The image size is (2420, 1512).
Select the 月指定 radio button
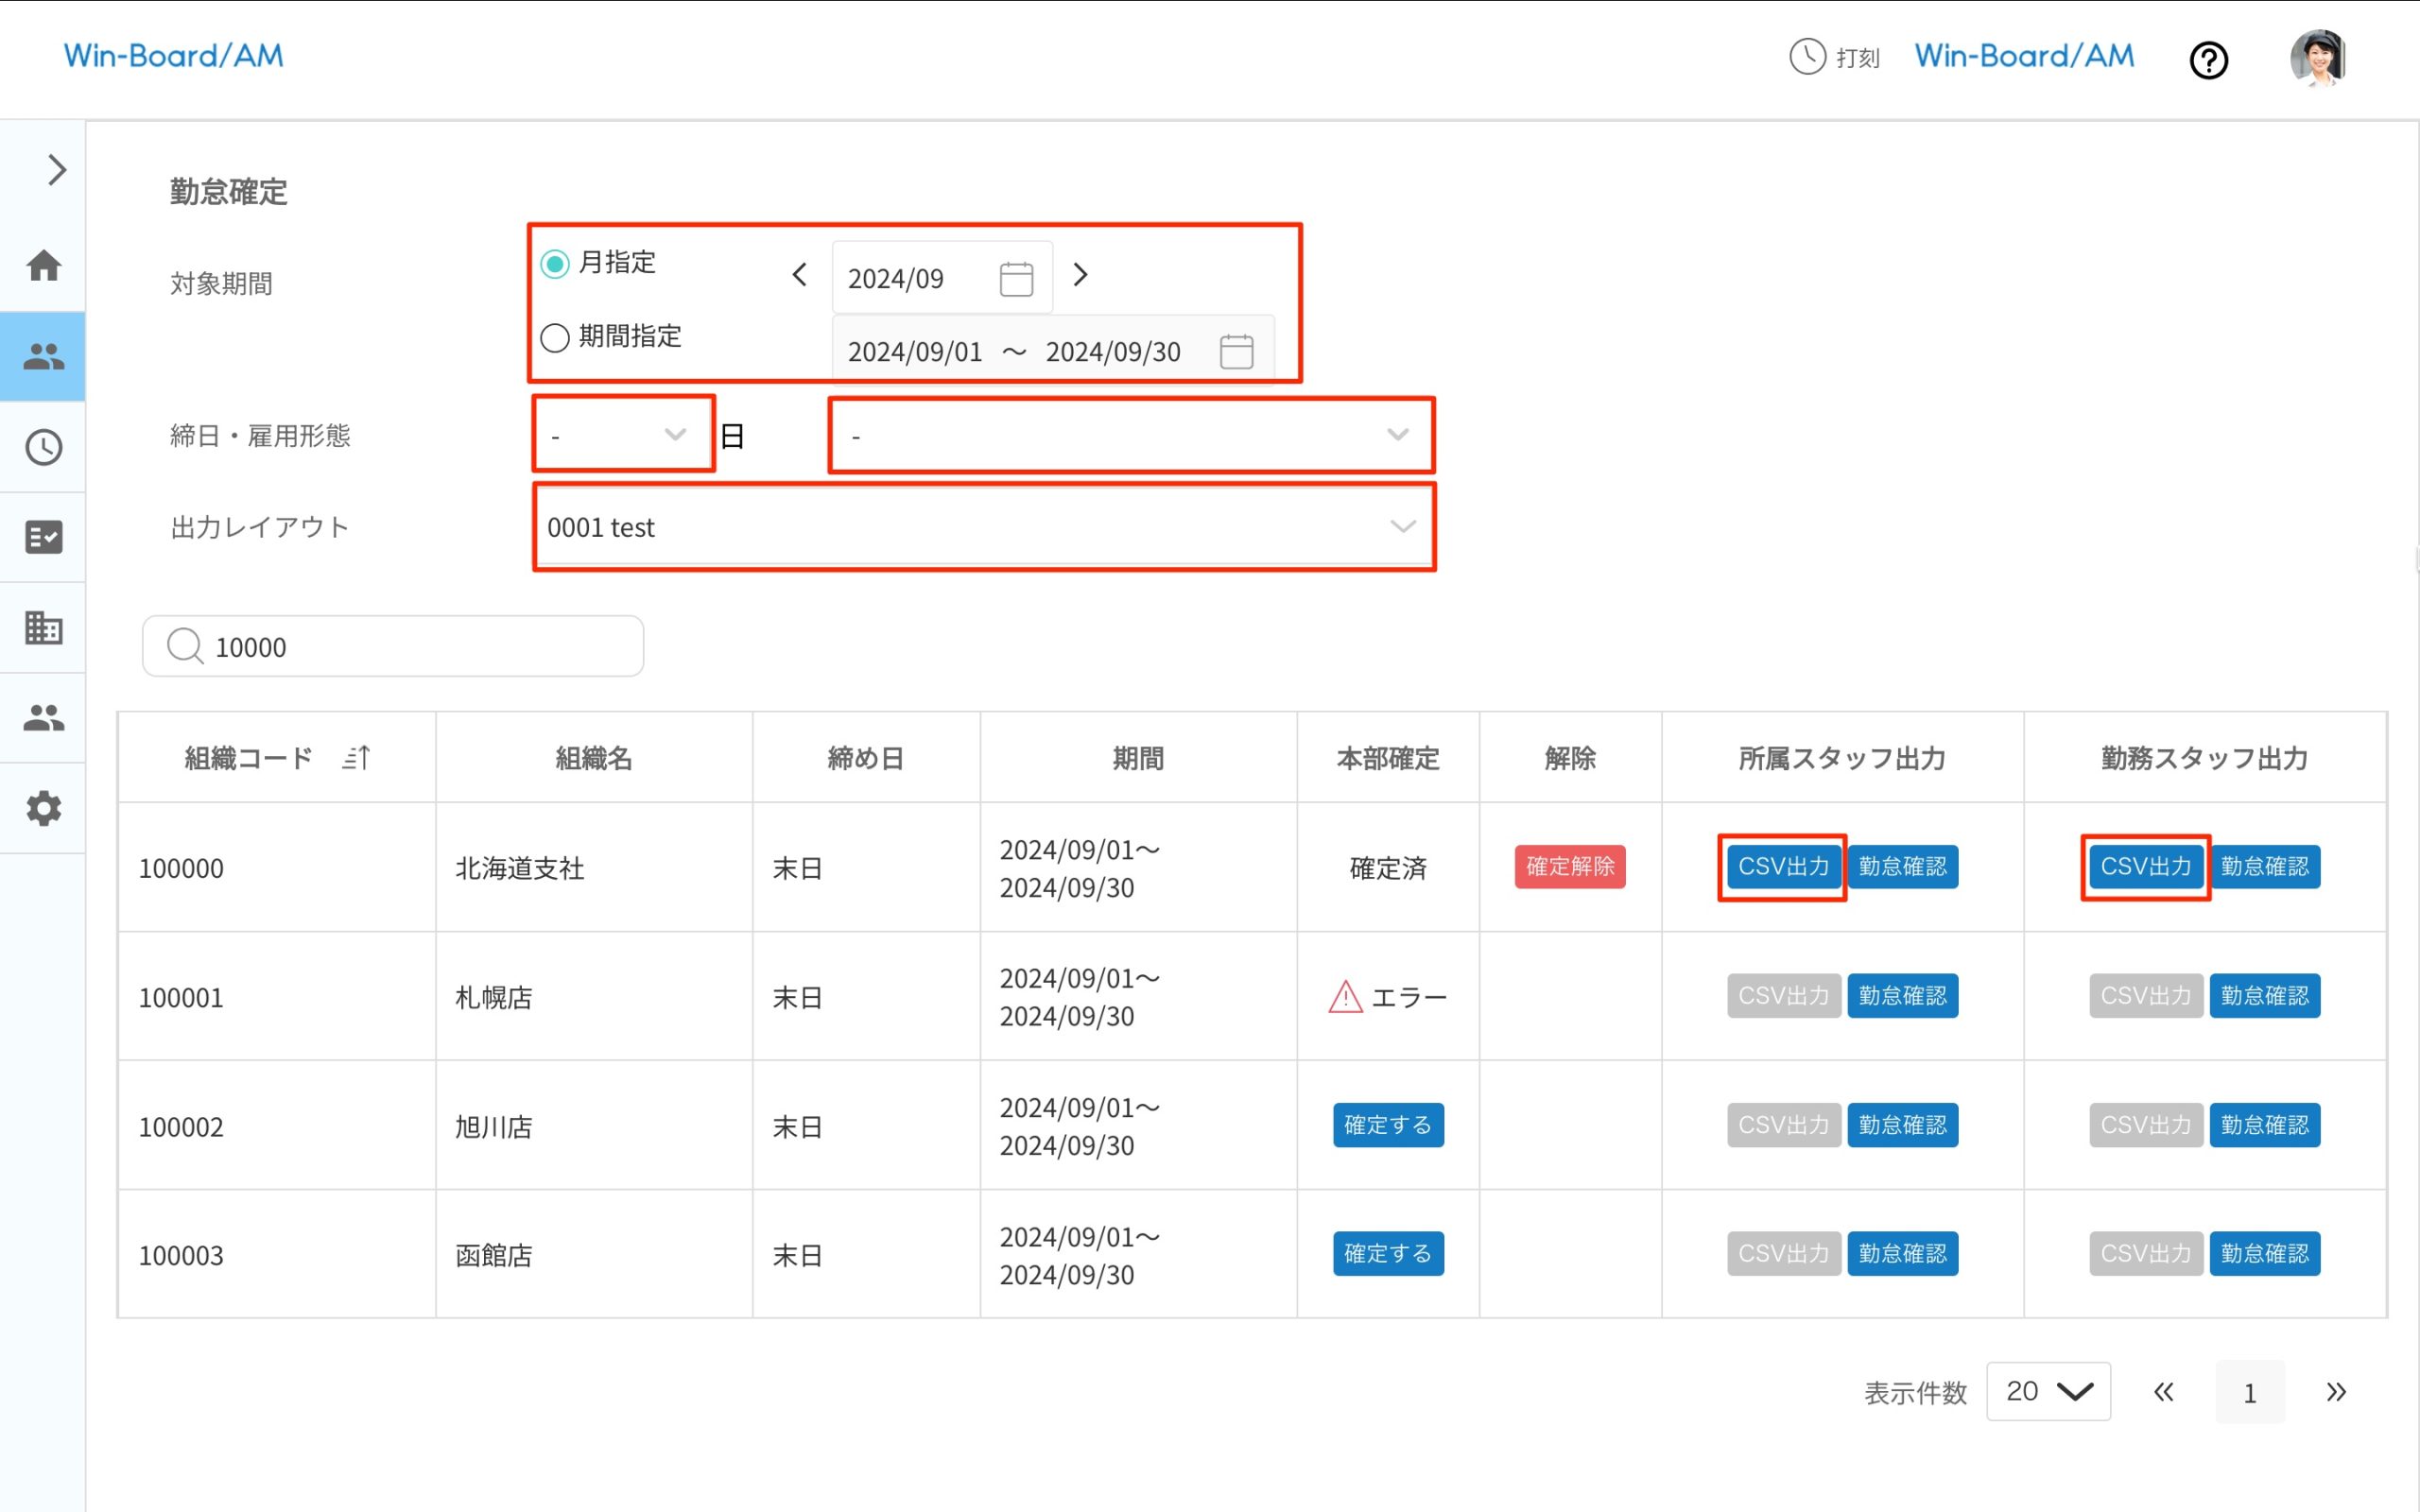point(555,264)
